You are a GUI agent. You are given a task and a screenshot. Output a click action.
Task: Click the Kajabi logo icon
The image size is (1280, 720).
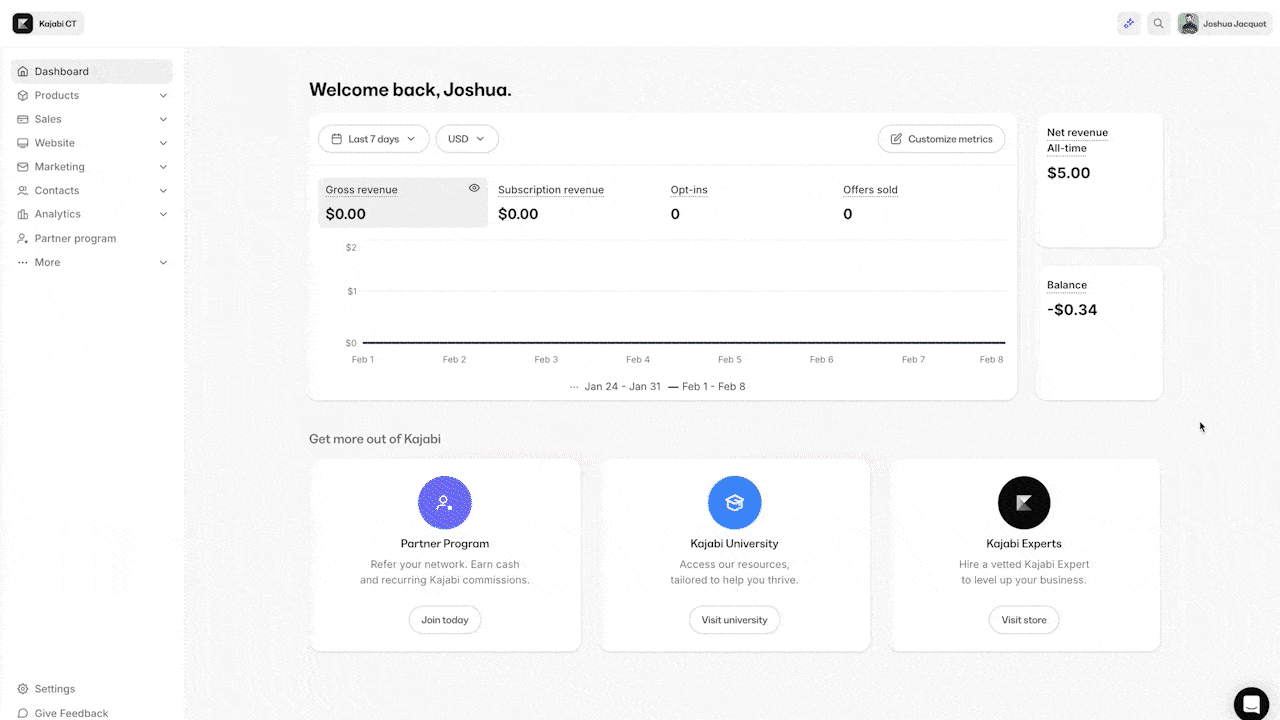23,23
